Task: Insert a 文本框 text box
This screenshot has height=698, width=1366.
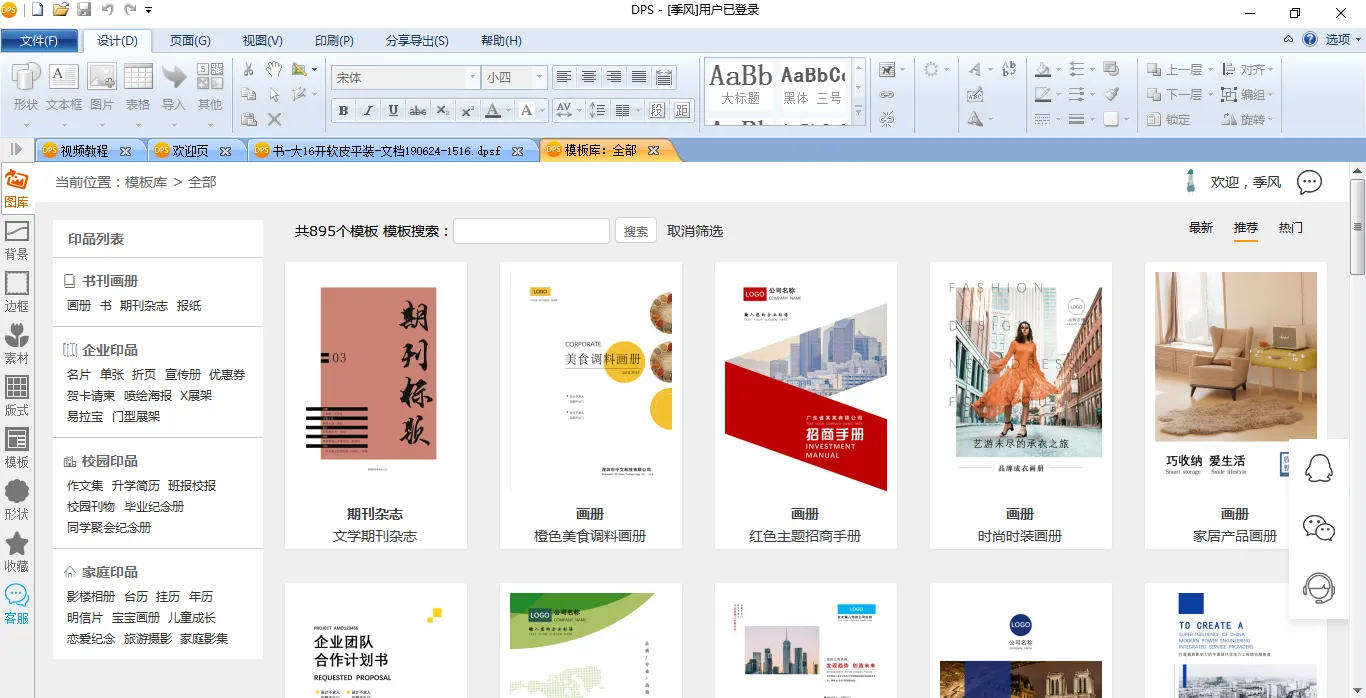Action: (x=64, y=87)
